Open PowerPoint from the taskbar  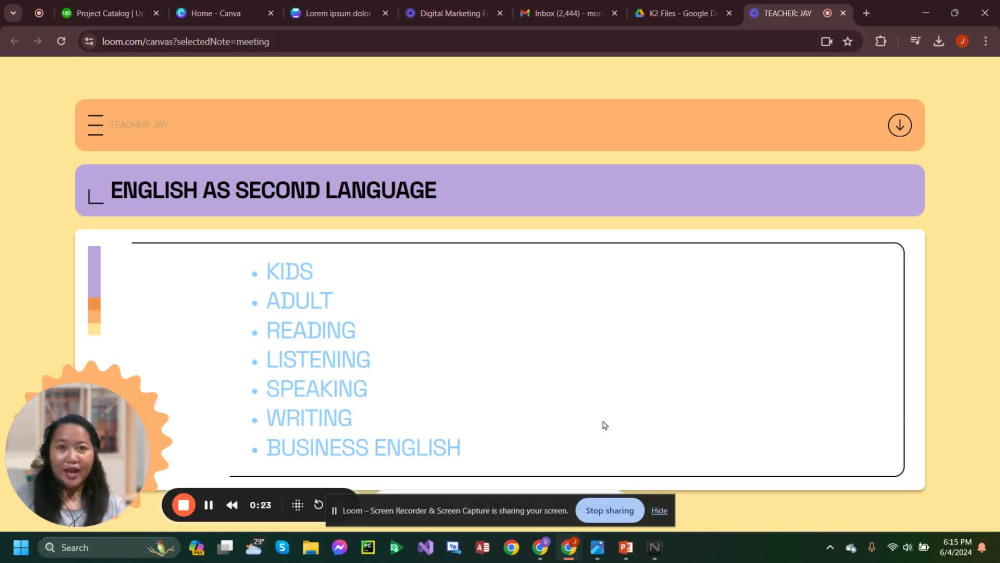pyautogui.click(x=626, y=548)
